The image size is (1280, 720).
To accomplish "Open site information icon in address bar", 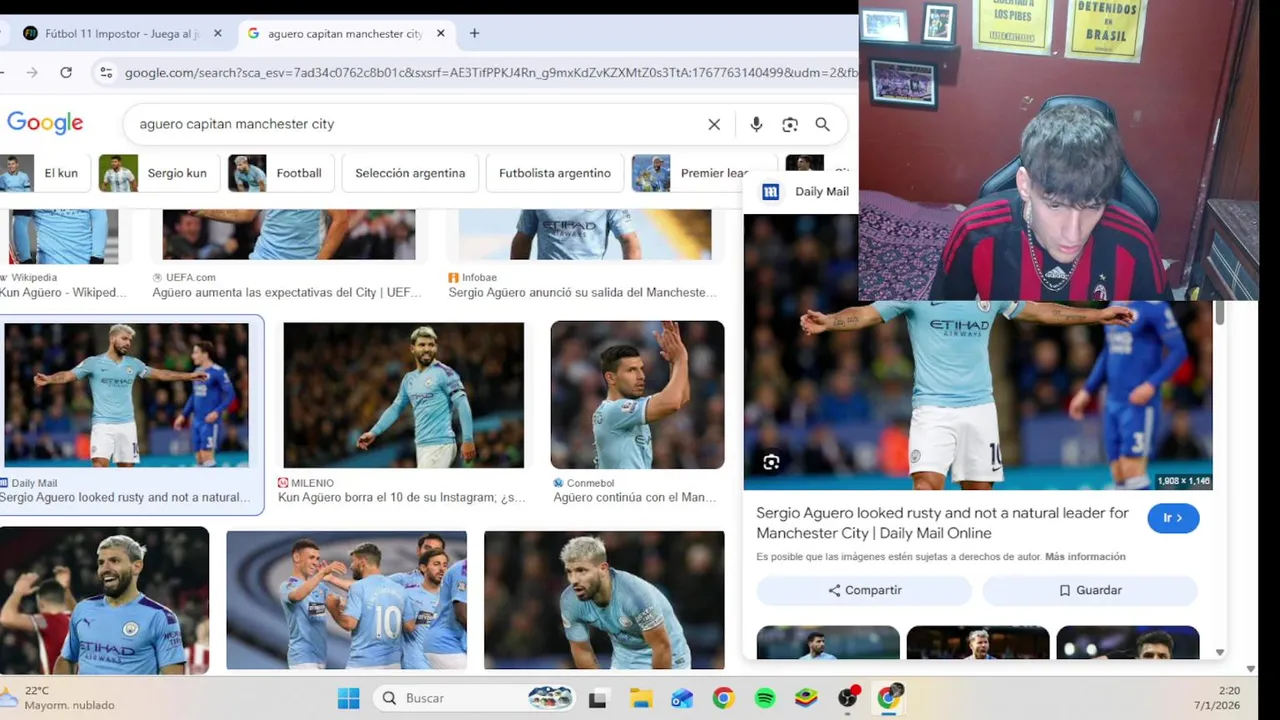I will pyautogui.click(x=106, y=72).
